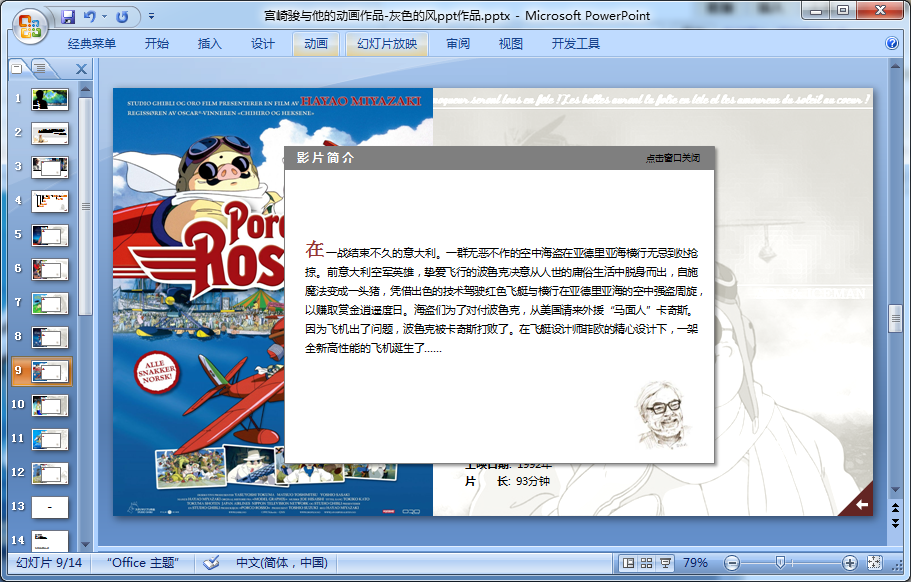Switch to Slide Sorter view
Viewport: 911px width, 582px height.
coord(646,563)
